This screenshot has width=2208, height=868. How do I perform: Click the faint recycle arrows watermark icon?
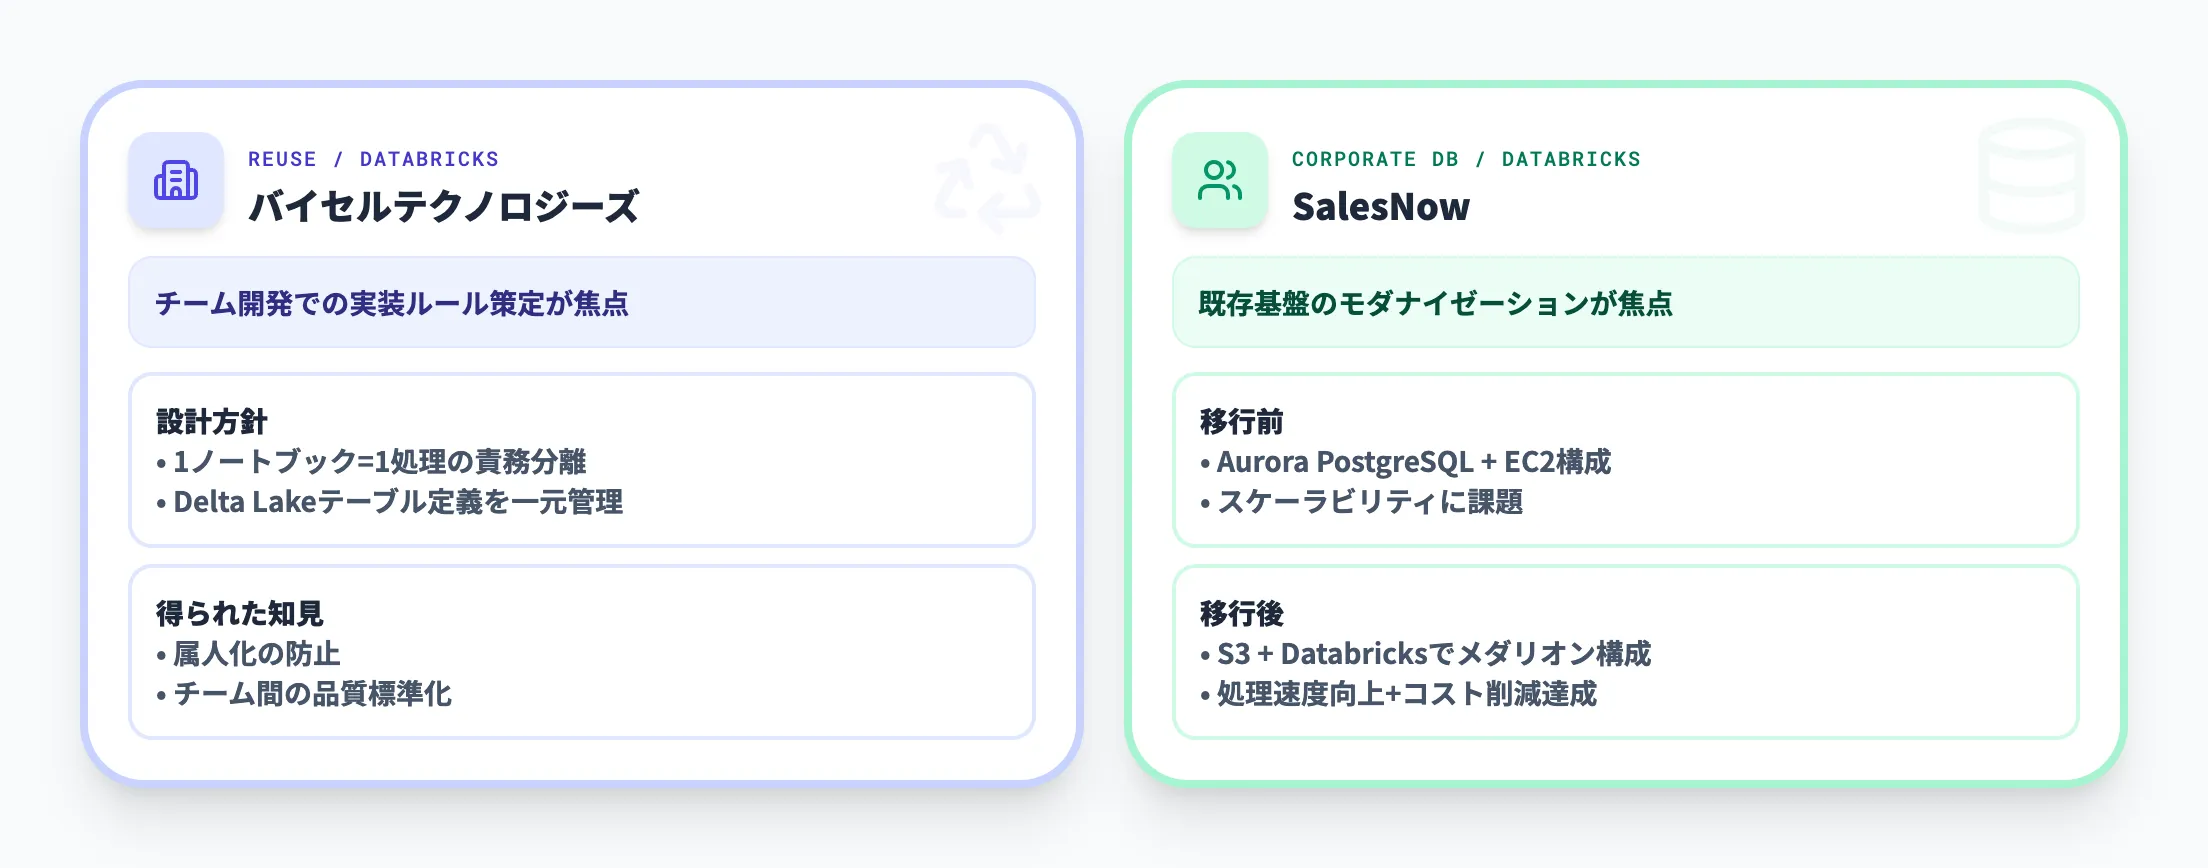pyautogui.click(x=987, y=178)
